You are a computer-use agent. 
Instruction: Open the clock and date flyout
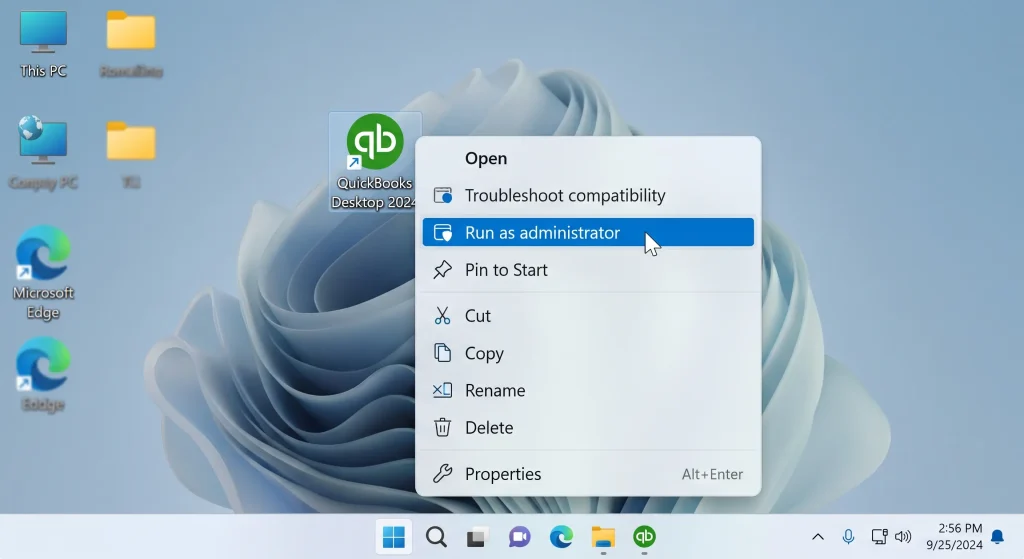tap(955, 536)
